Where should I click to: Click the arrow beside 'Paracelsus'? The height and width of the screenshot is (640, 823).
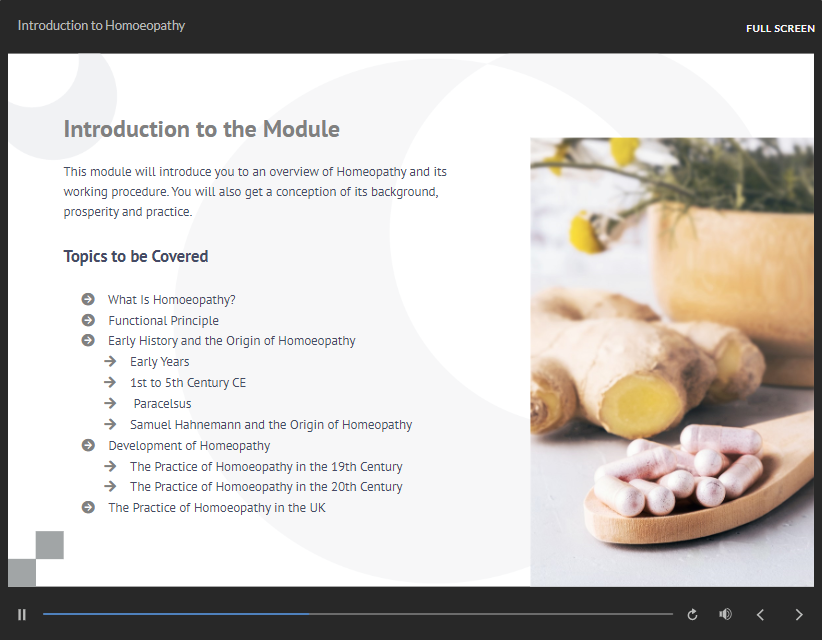[x=110, y=404]
